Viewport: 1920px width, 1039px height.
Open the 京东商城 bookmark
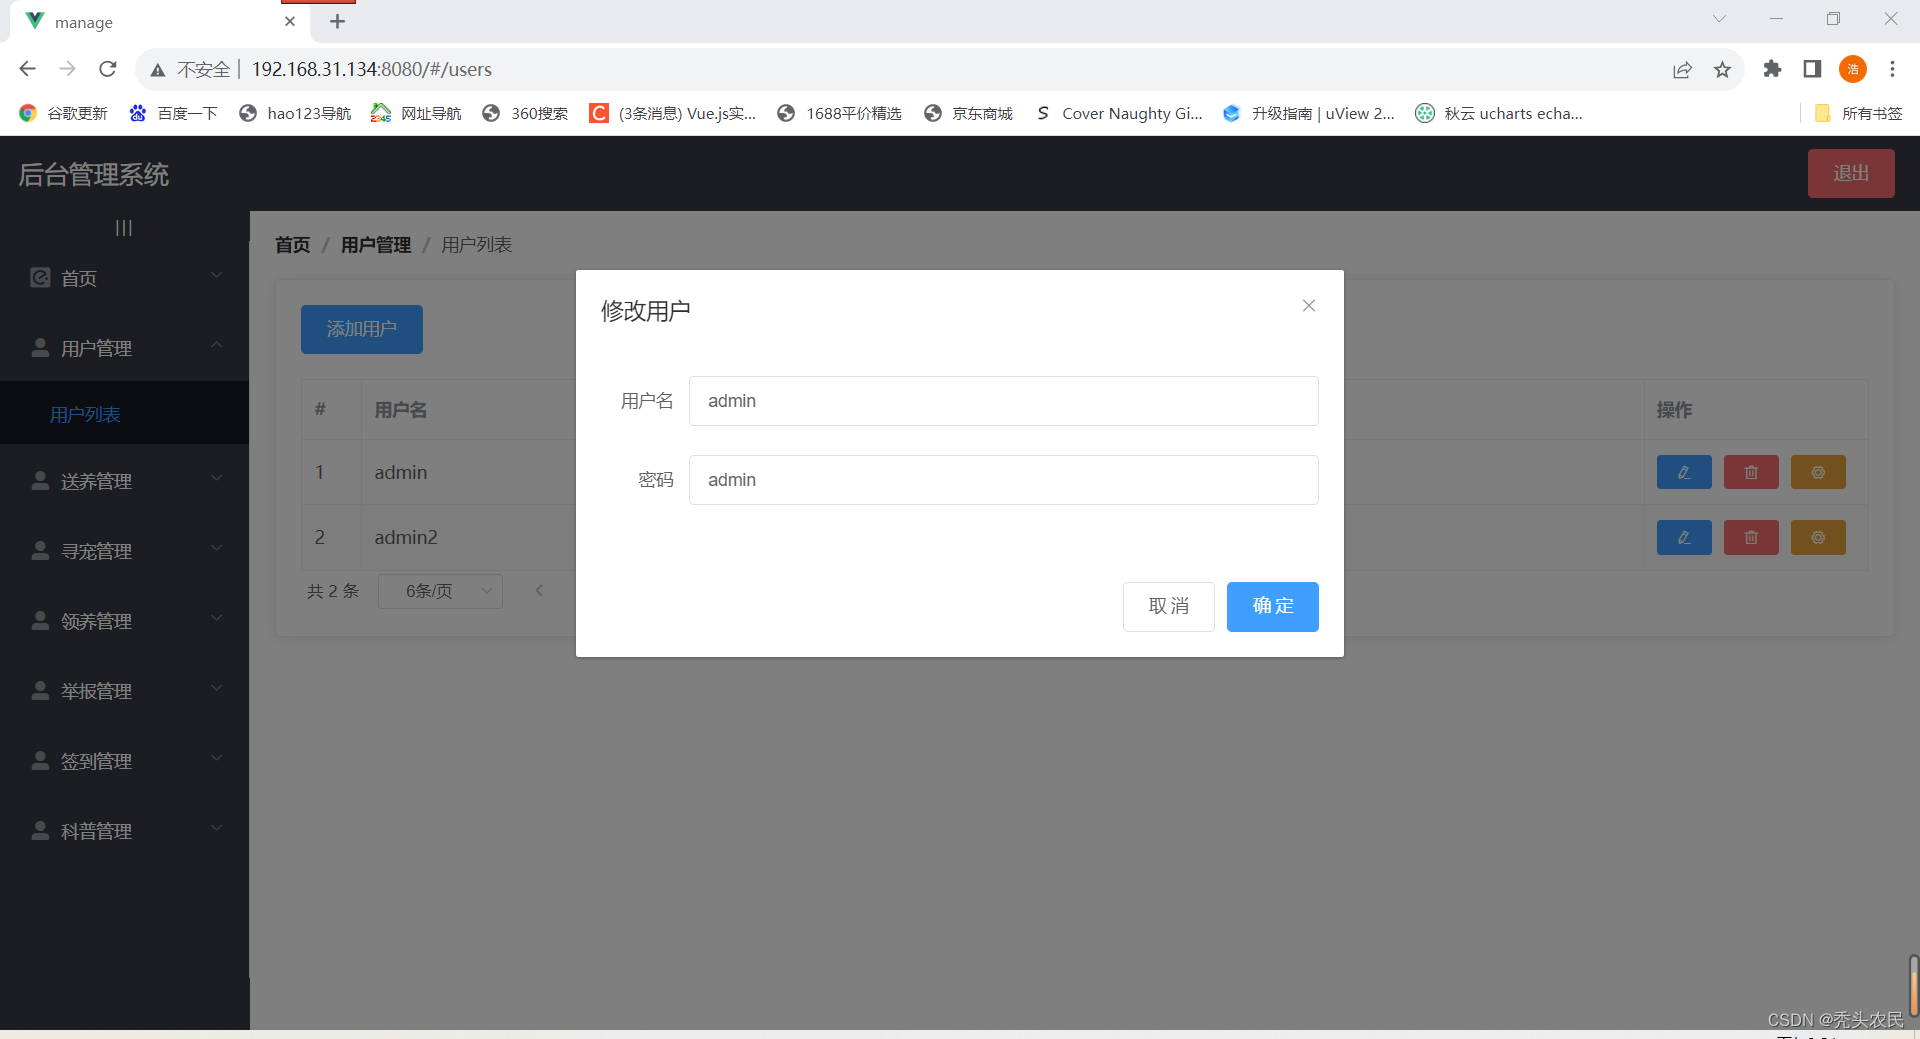(968, 113)
